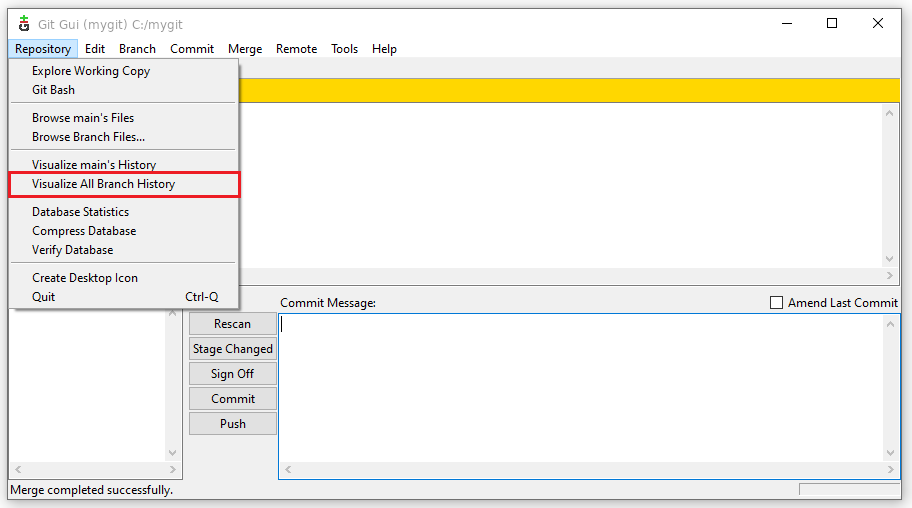Click right arrow of commit message horizontal scrollbar
The image size is (912, 508).
(890, 470)
